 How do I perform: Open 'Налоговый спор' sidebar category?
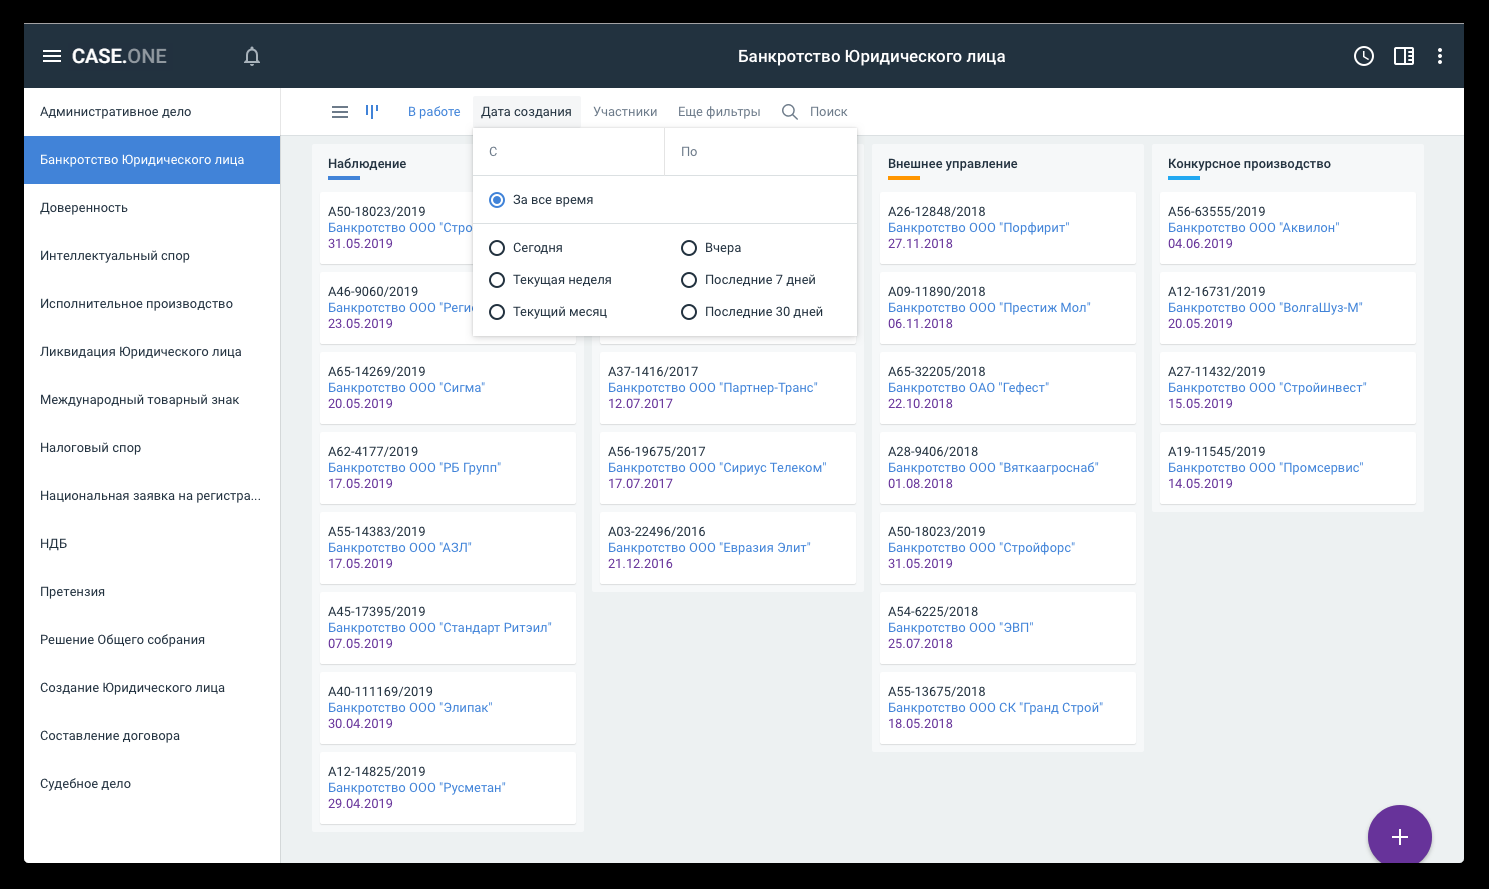pyautogui.click(x=152, y=448)
